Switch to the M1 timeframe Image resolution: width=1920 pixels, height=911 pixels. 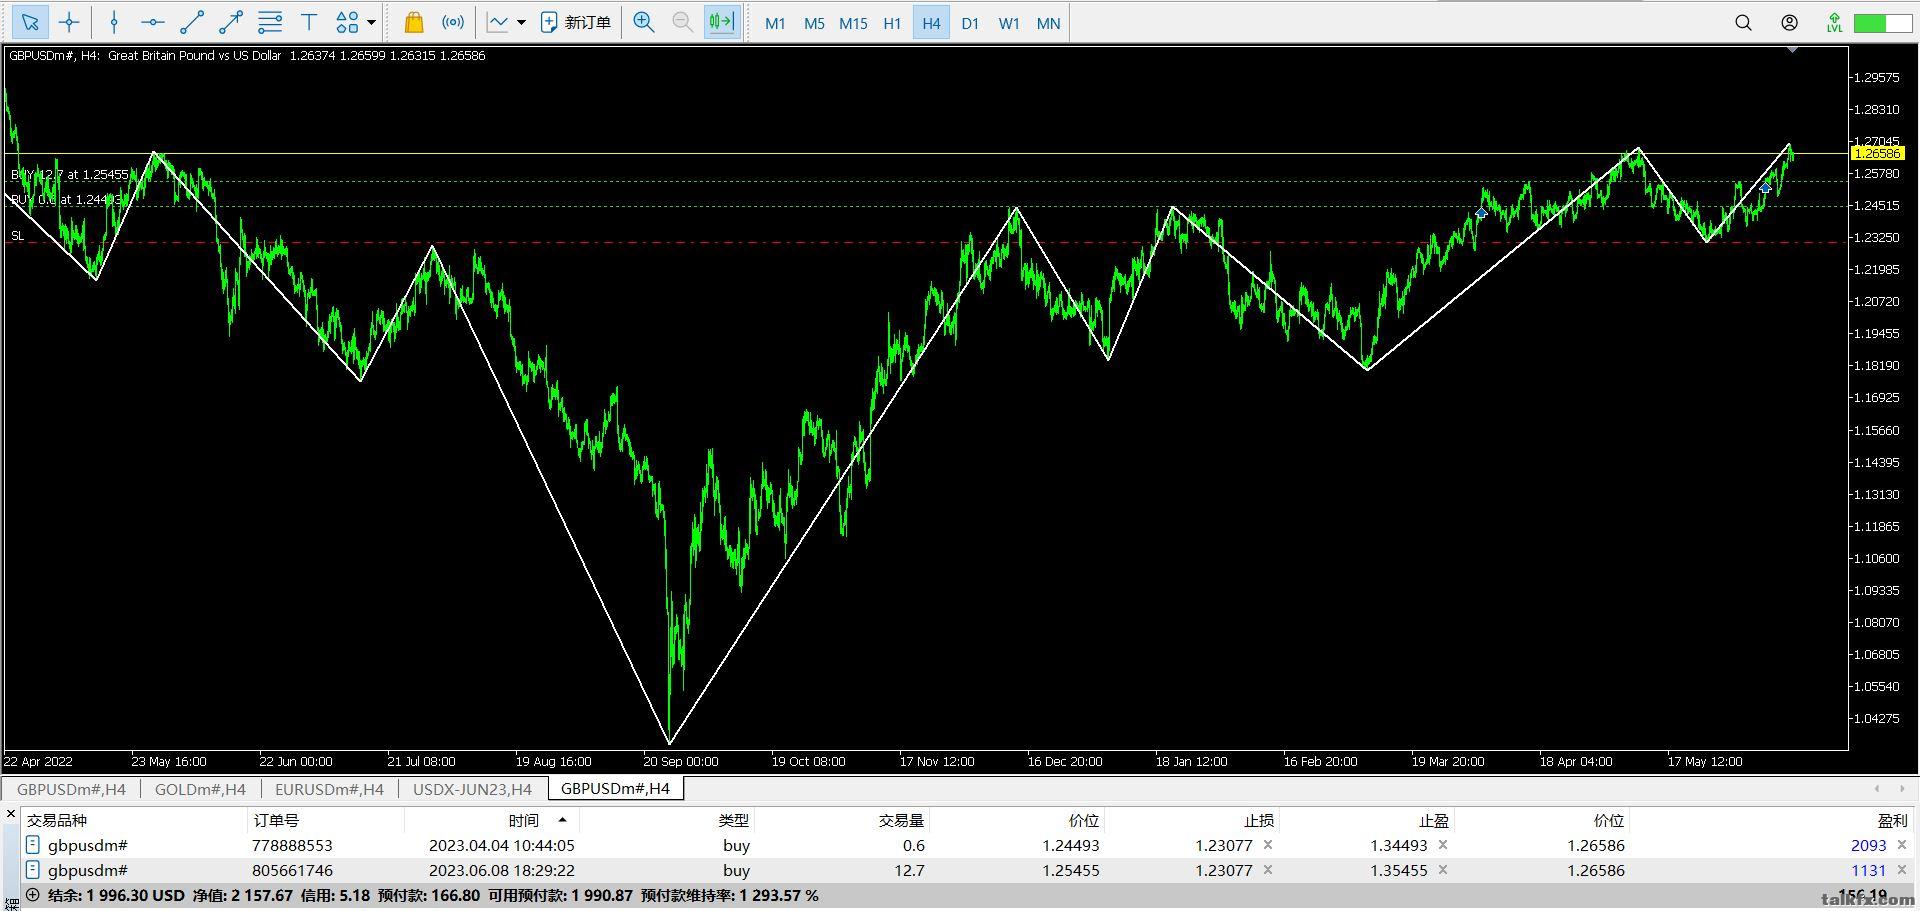pyautogui.click(x=775, y=23)
